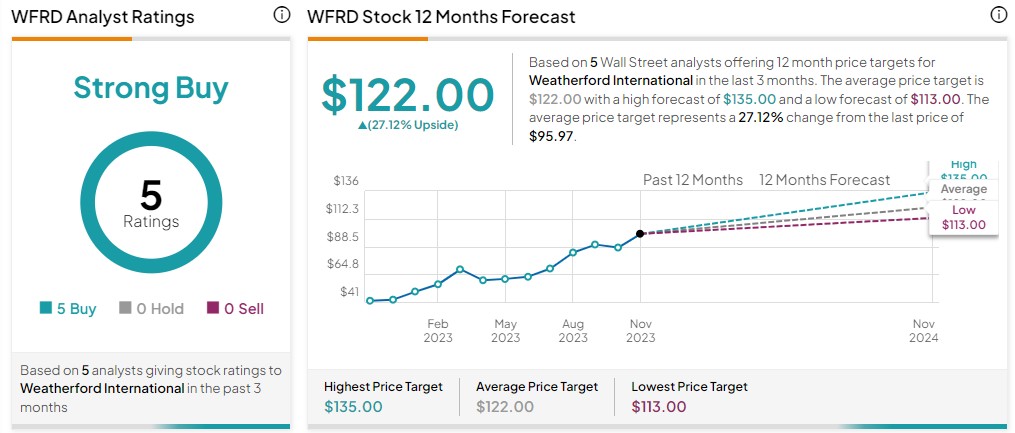The height and width of the screenshot is (433, 1015).
Task: Switch to 12 Months Forecast chart label
Action: [825, 180]
